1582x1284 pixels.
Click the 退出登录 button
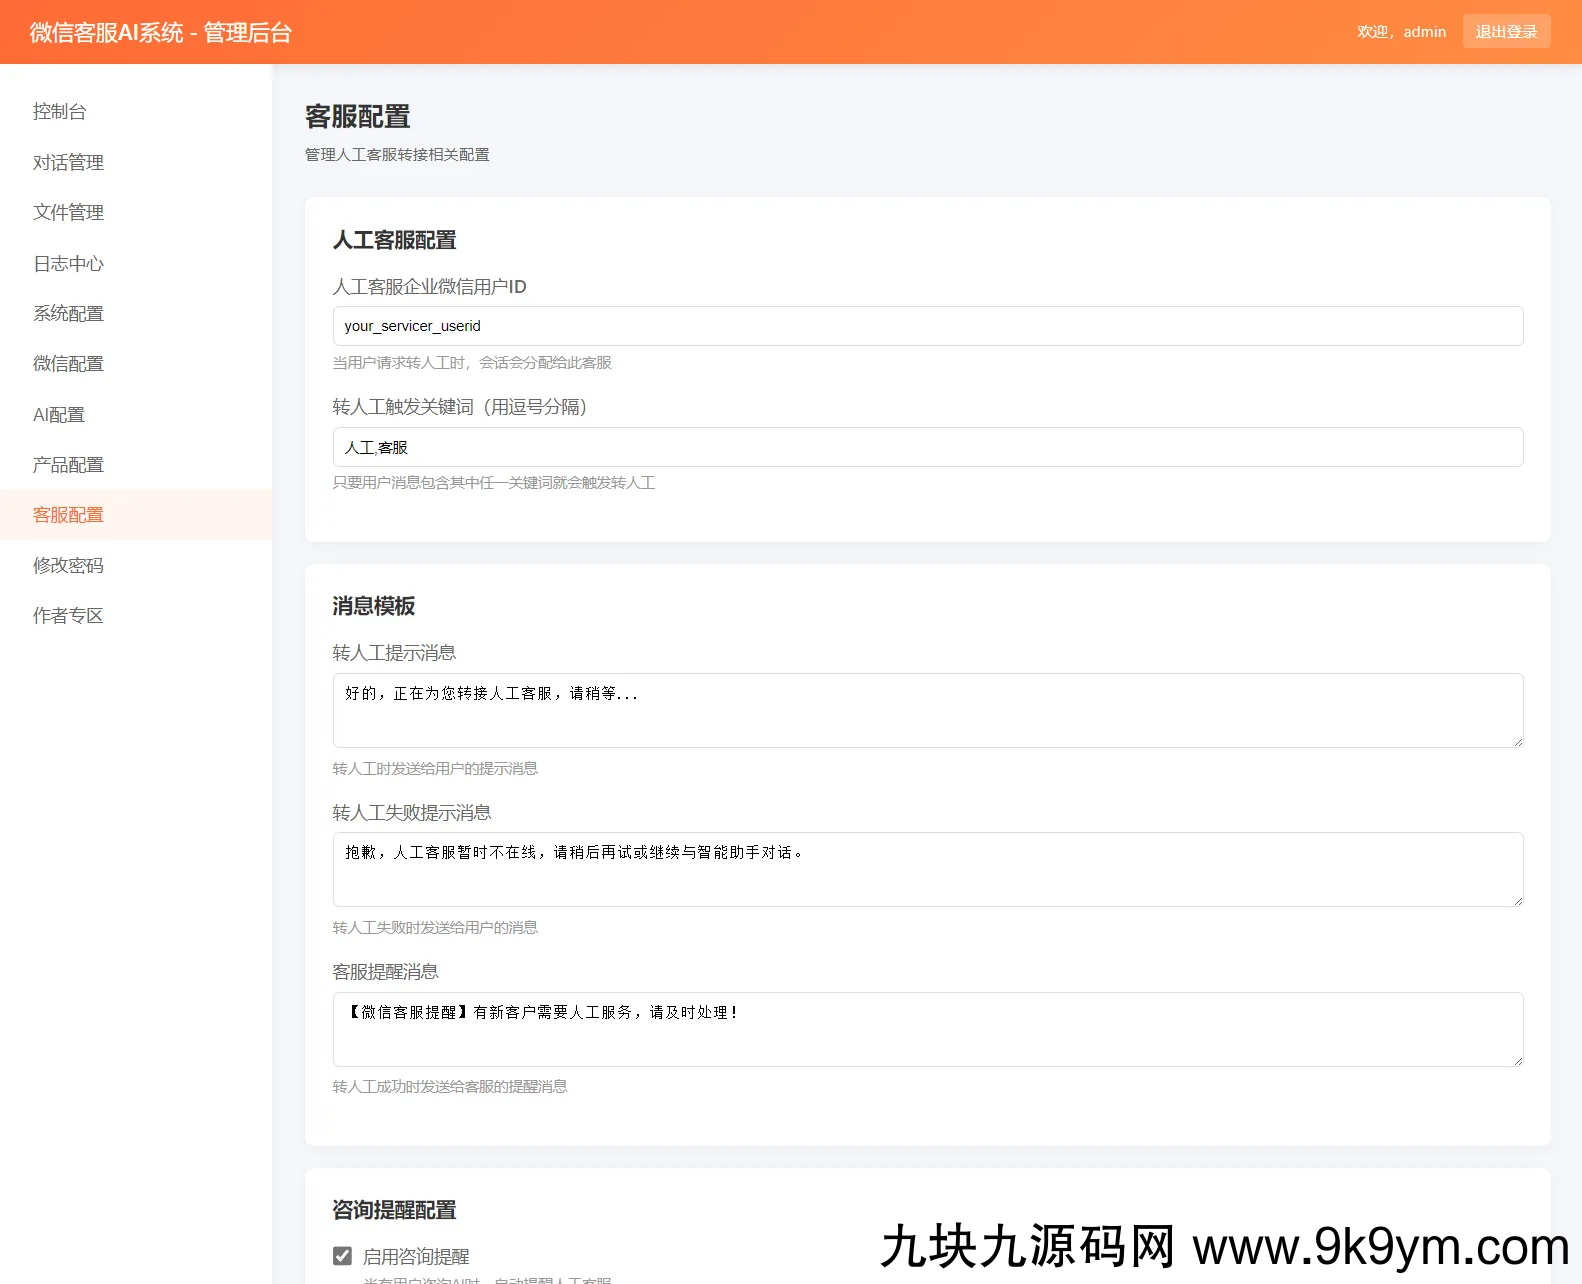(1506, 31)
